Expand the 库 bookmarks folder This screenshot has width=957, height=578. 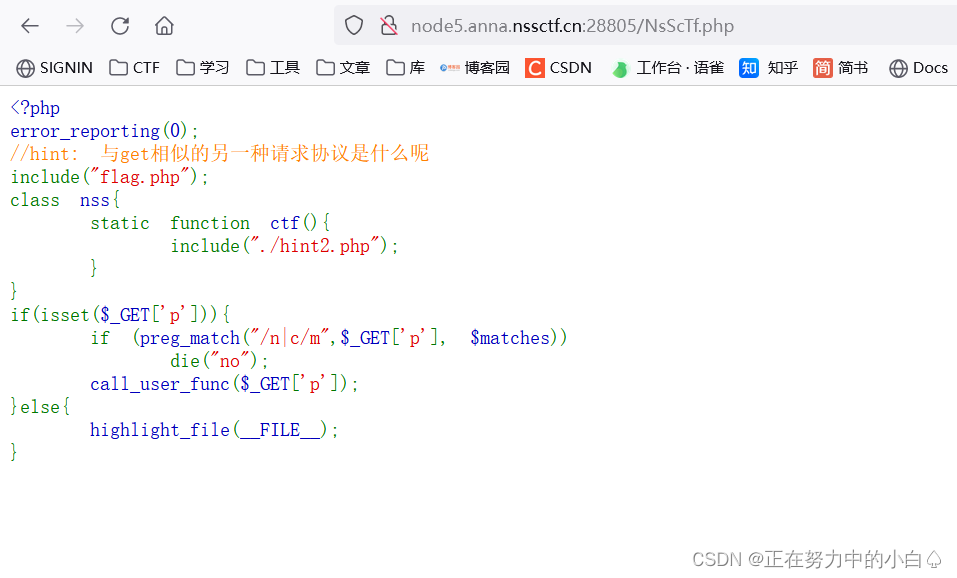tap(402, 68)
